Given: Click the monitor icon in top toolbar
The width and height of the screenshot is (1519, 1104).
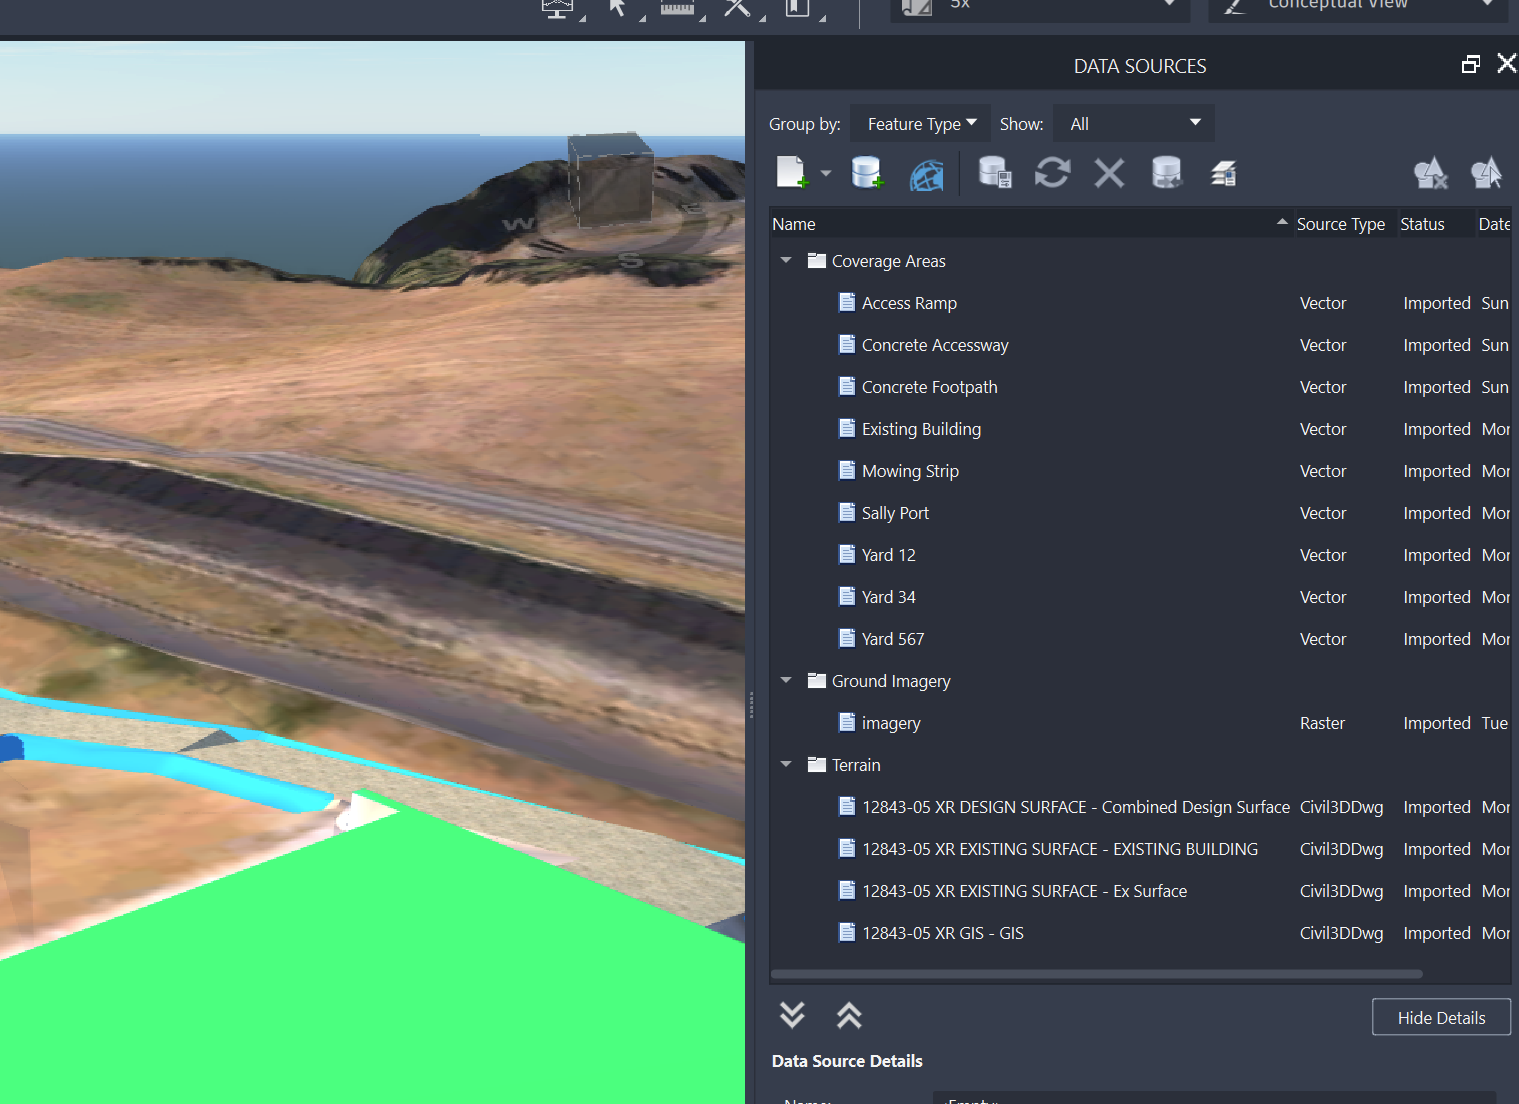Looking at the screenshot, I should tap(558, 8).
